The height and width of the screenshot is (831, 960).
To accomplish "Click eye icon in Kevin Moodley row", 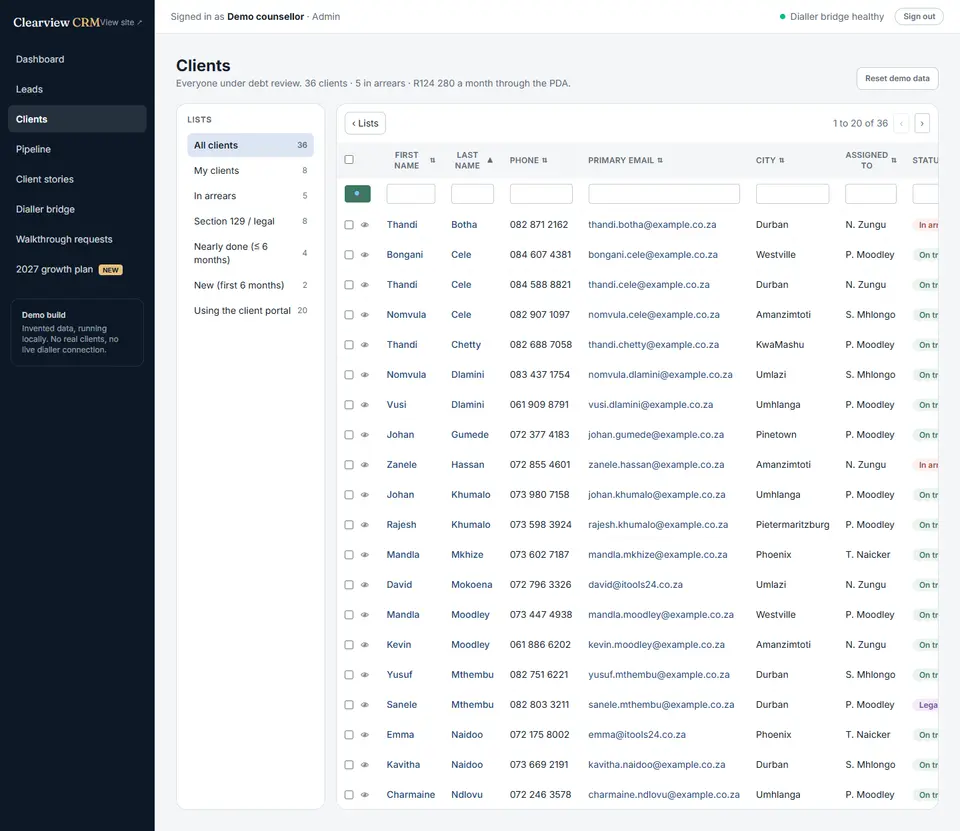I will (365, 645).
